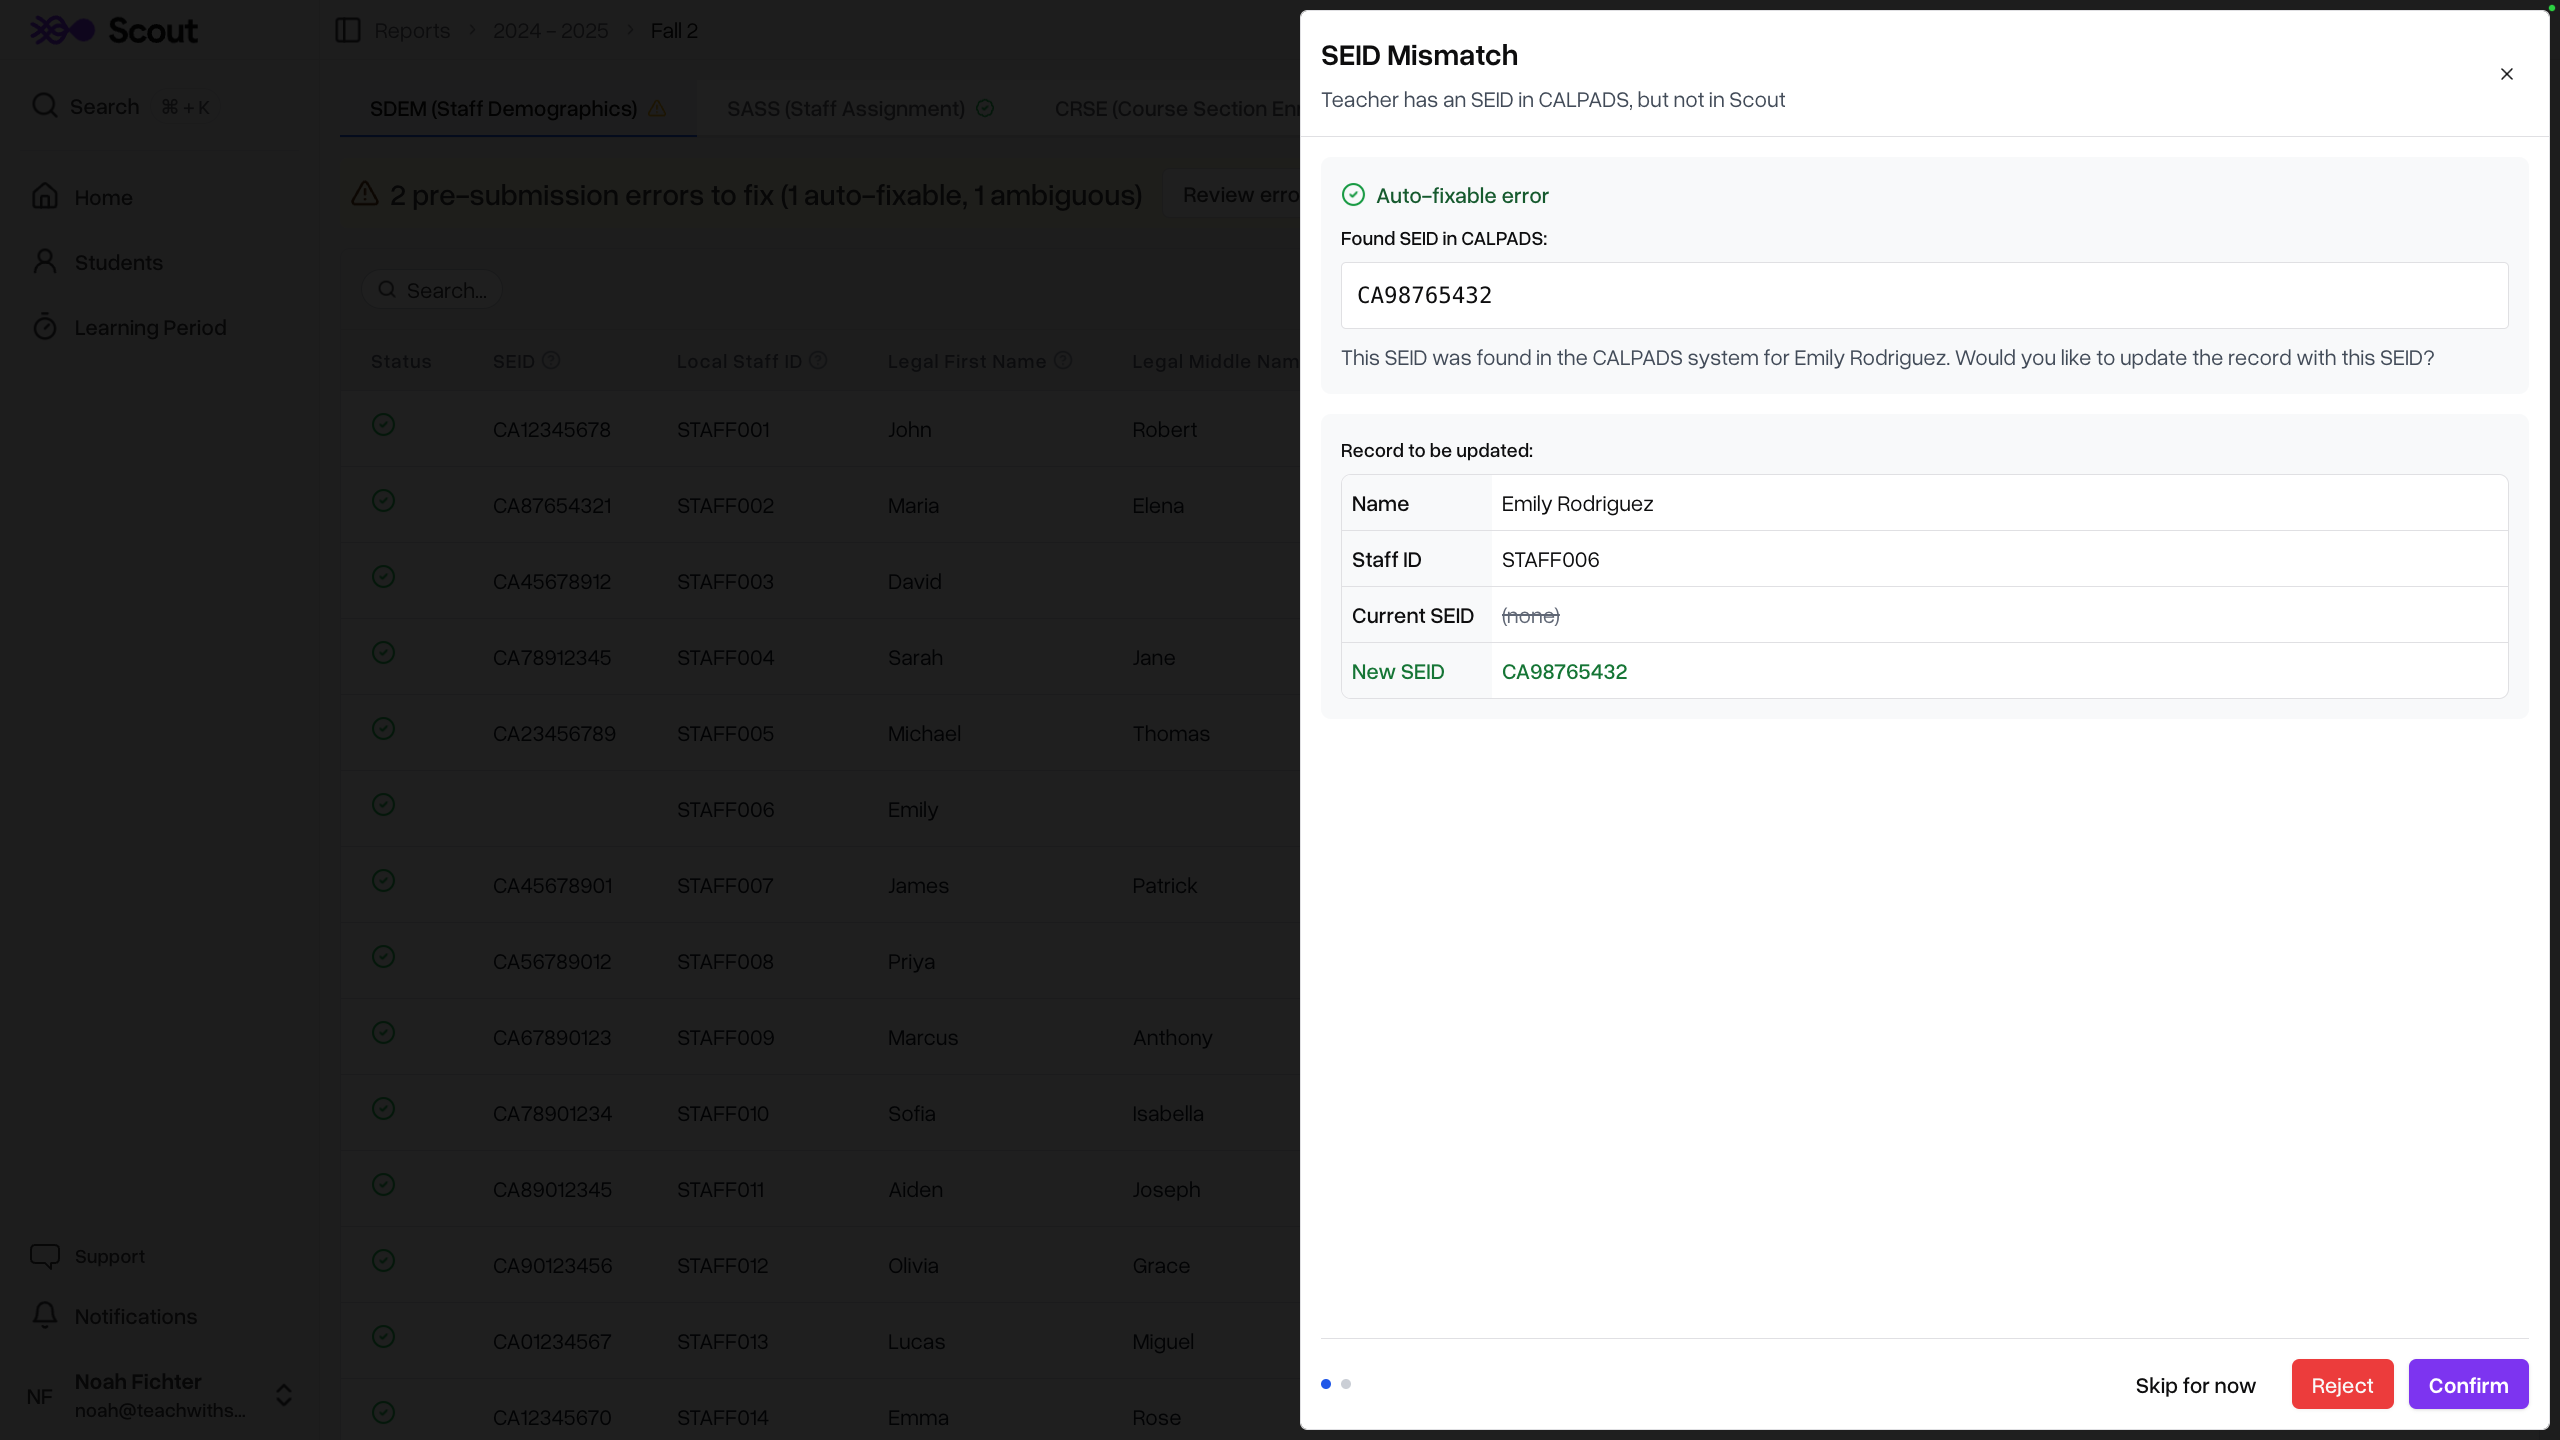Reject the suggested SEID update
Screen dimensions: 2560x1440
pos(2341,1384)
